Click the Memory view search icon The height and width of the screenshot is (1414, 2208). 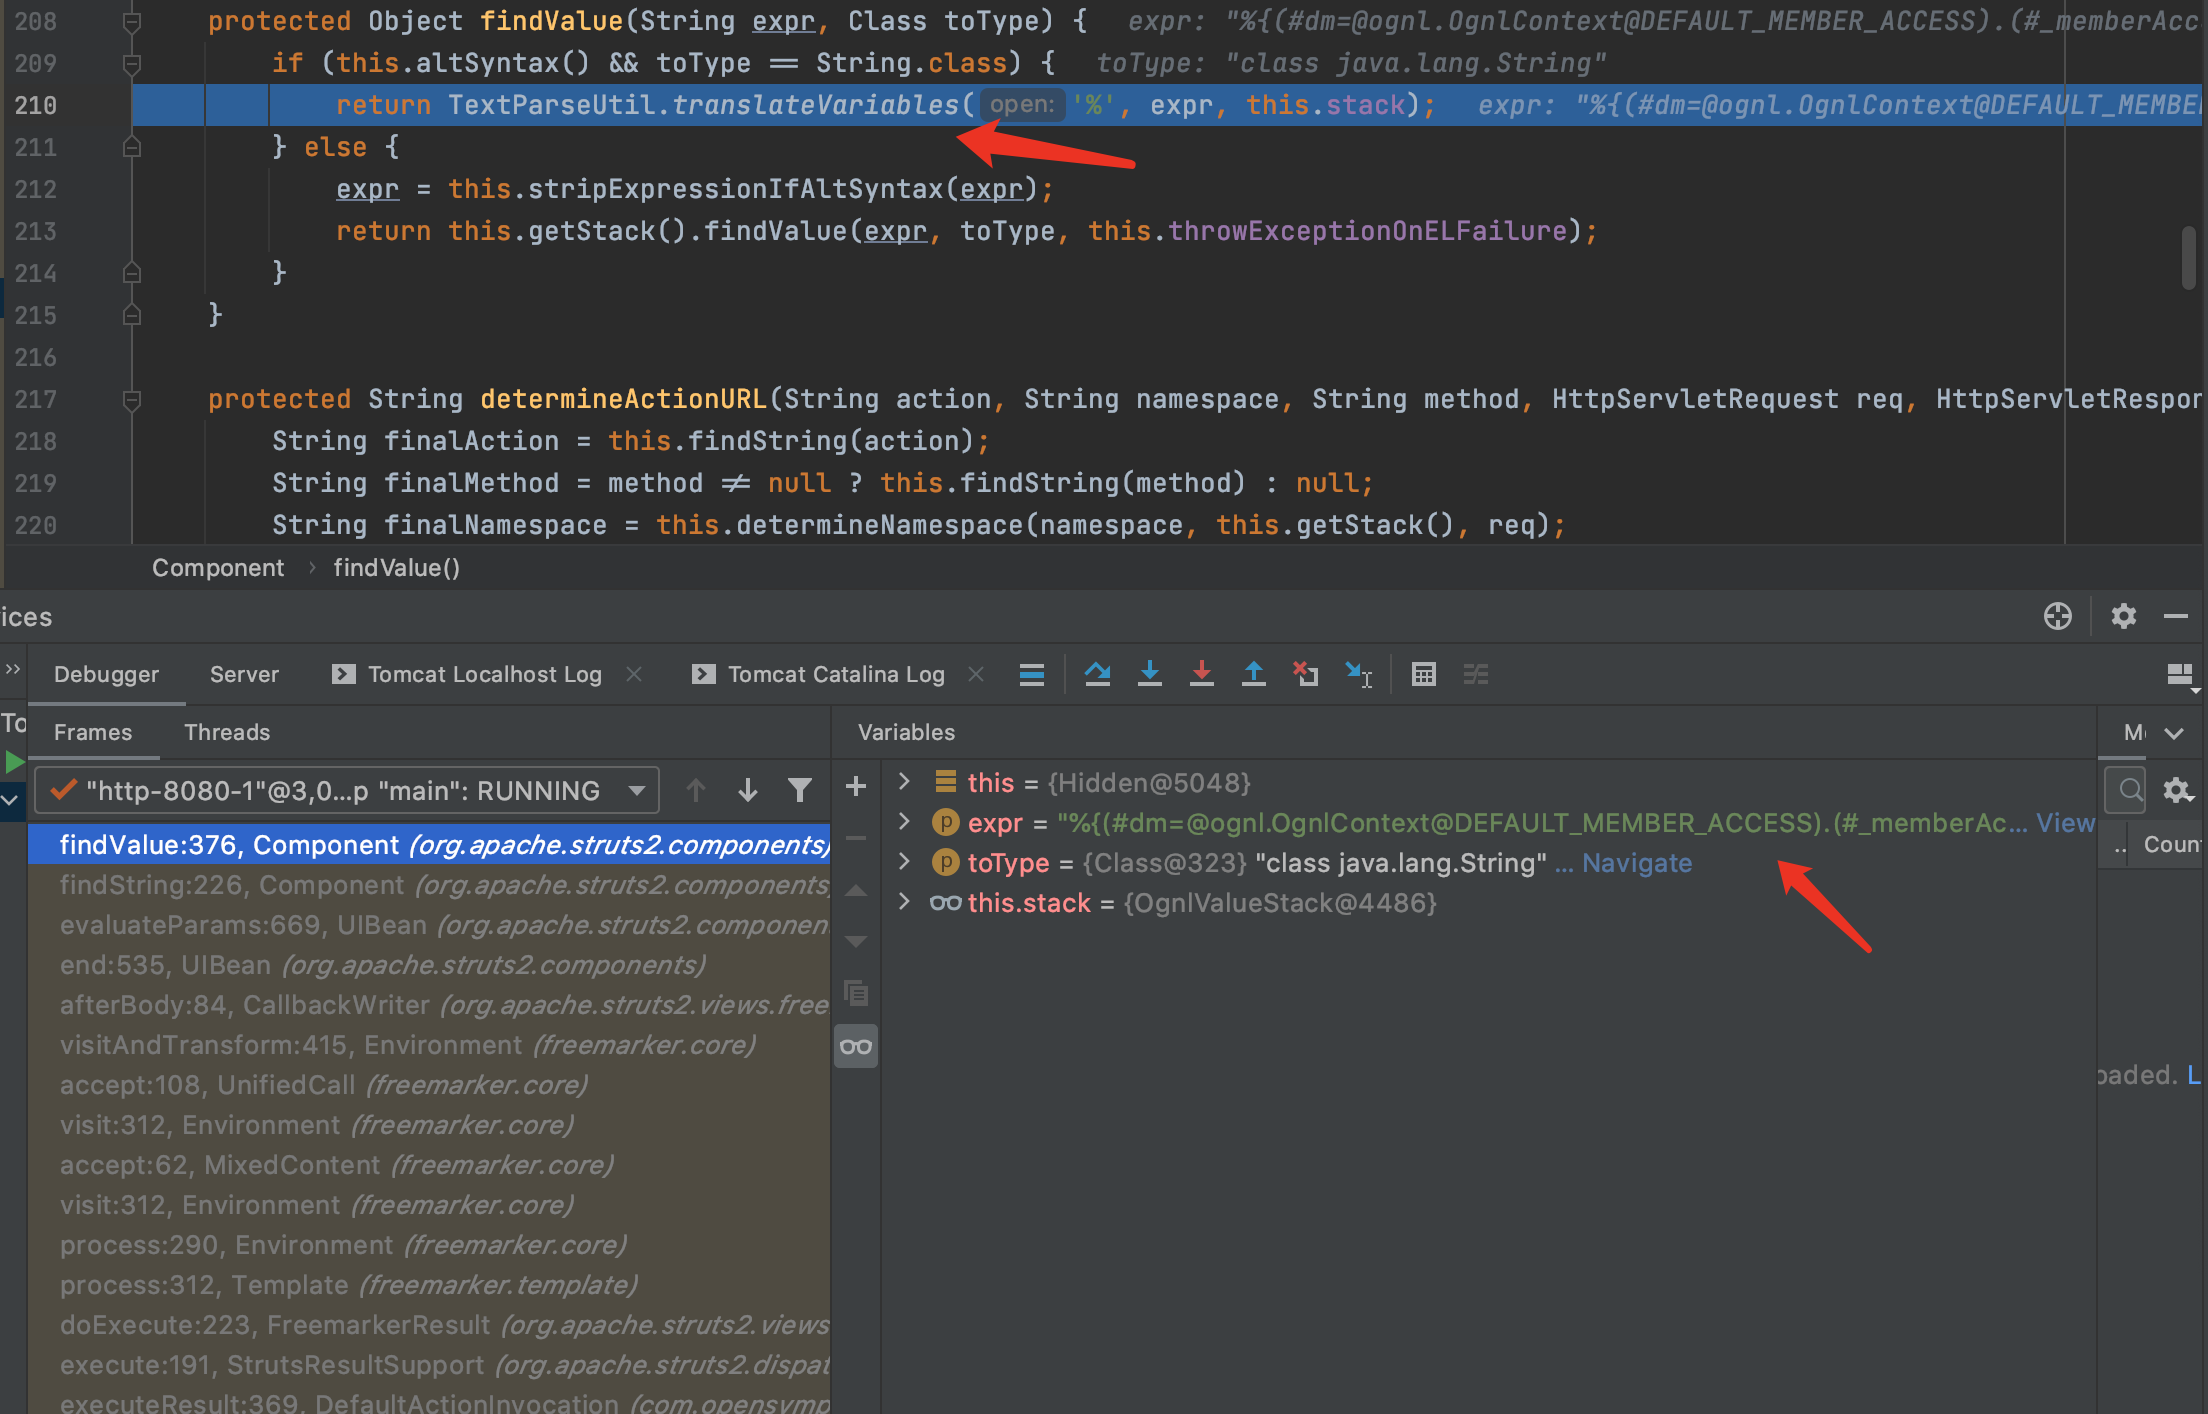coord(2130,790)
